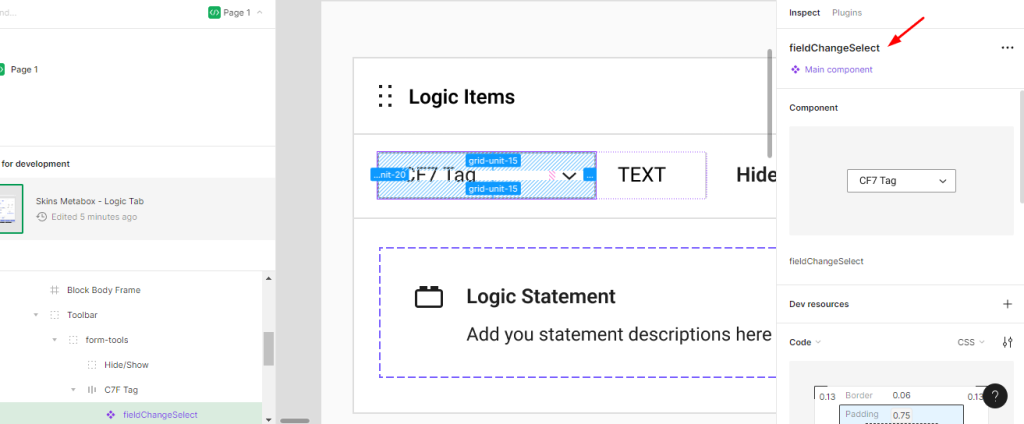Collapse the Toolbar layer group

point(37,315)
